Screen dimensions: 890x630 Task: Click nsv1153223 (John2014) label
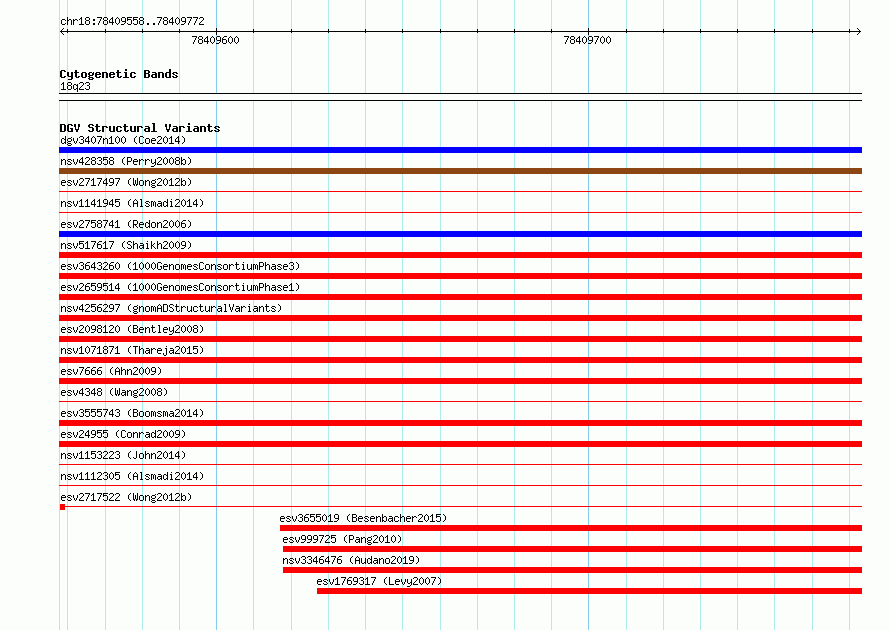pyautogui.click(x=123, y=455)
